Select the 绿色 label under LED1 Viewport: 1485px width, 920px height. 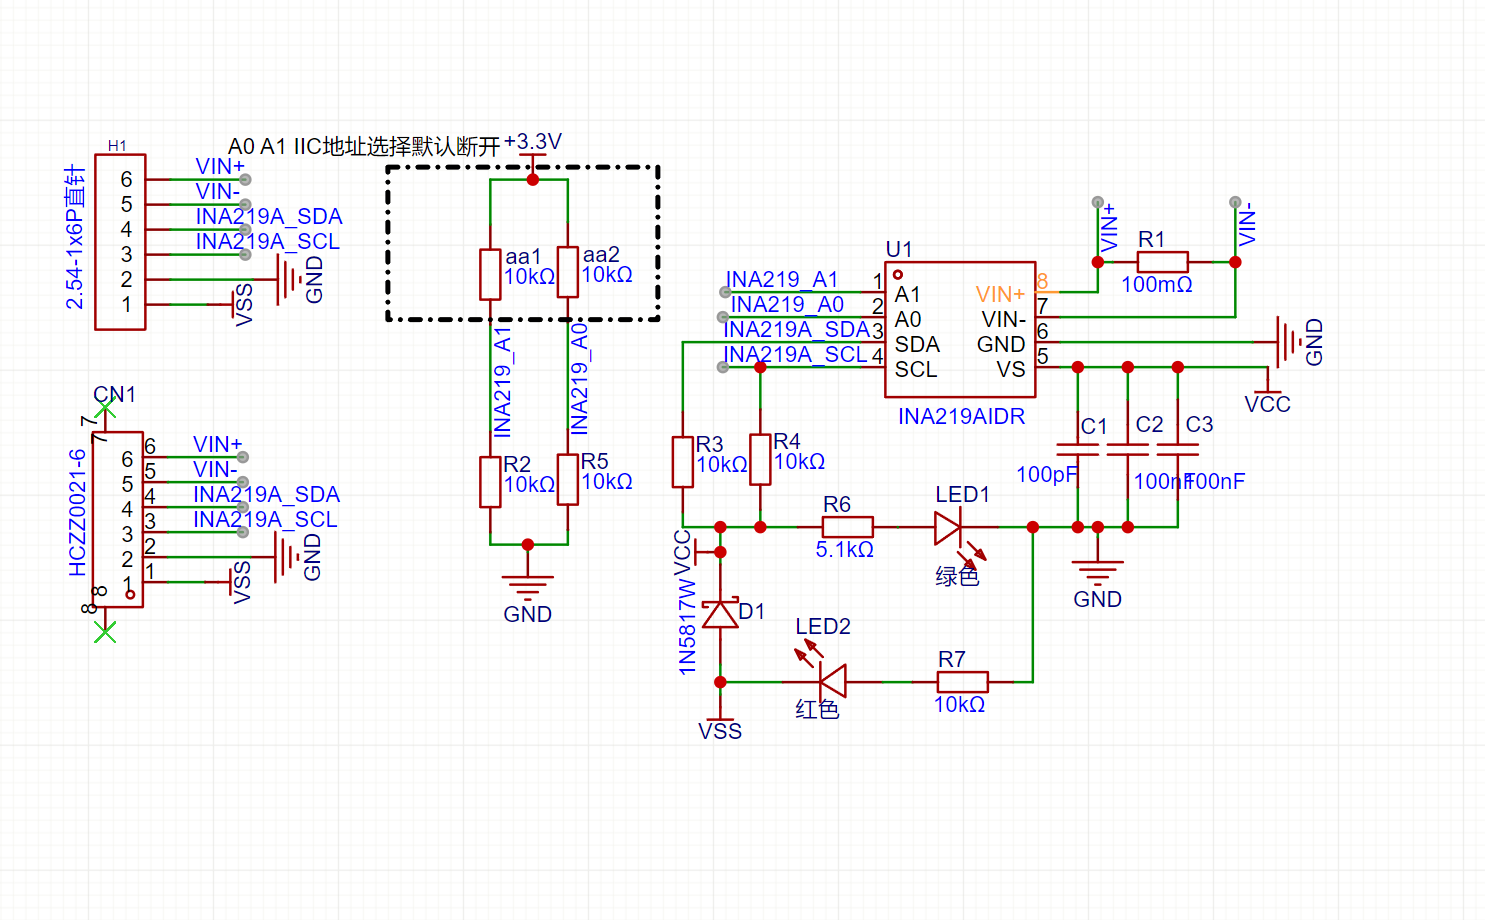pos(958,576)
